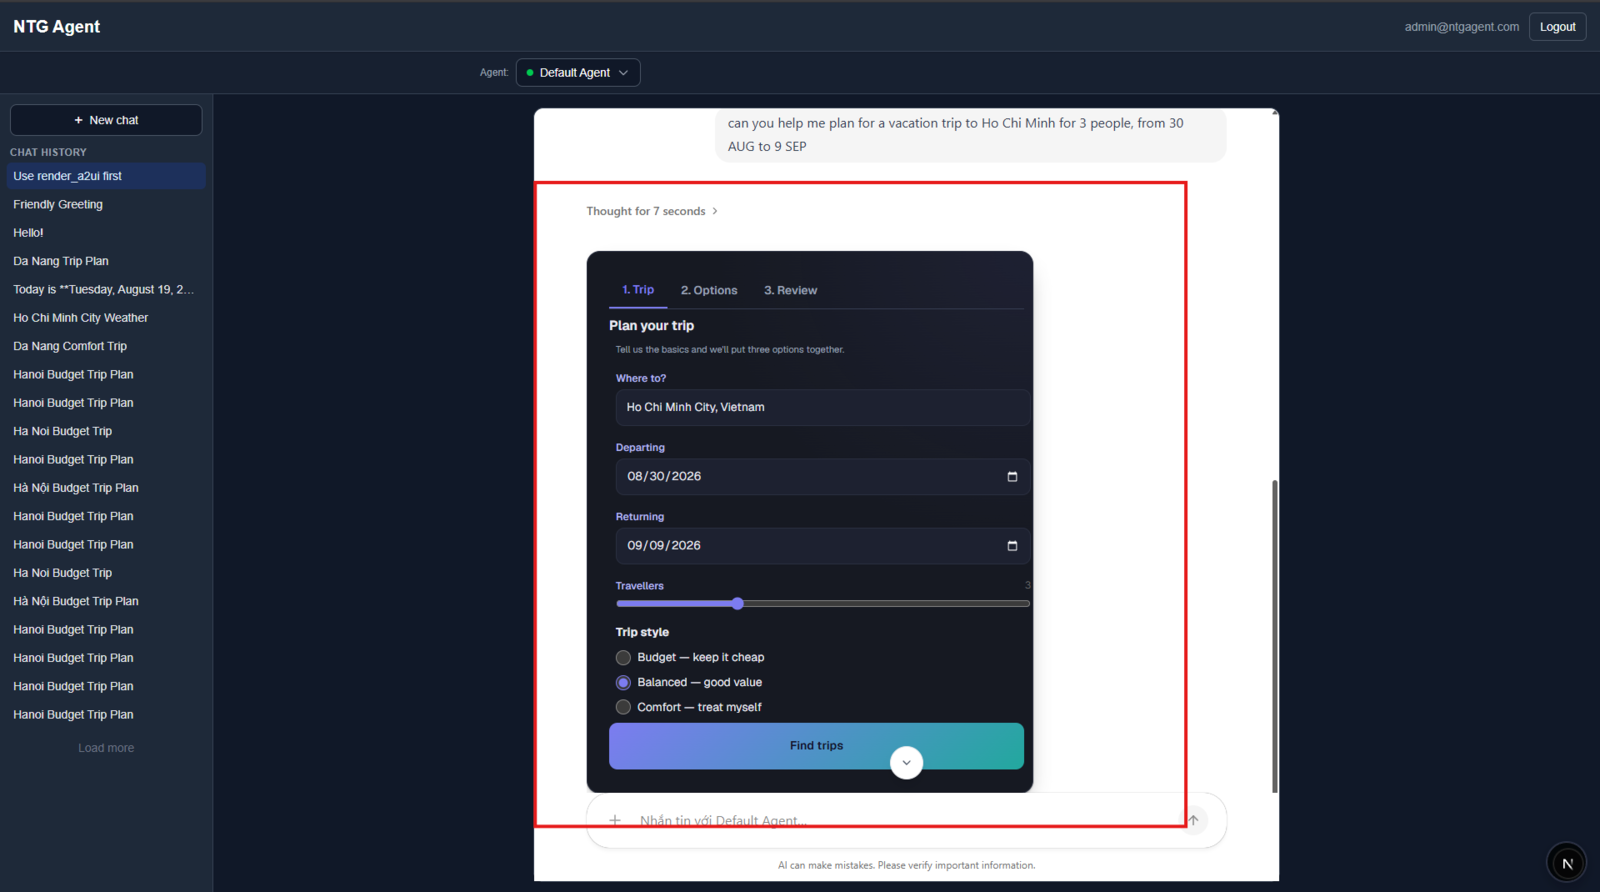Start a New chat with plus button
This screenshot has width=1600, height=892.
106,120
